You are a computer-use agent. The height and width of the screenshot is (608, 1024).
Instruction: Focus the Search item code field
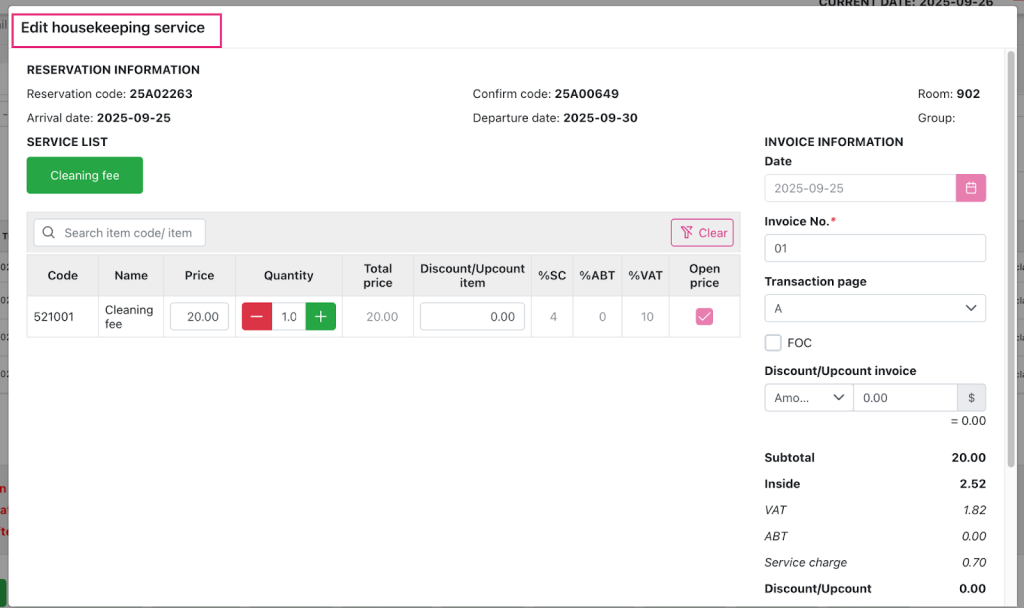130,233
